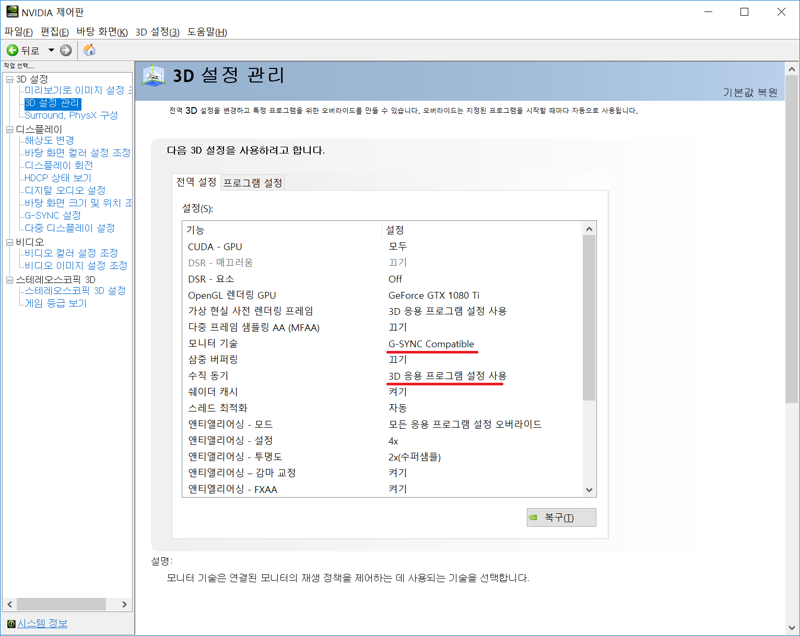The width and height of the screenshot is (800, 636).
Task: Select the 앤티앨리어싱 - FXAA row
Action: (x=382, y=489)
